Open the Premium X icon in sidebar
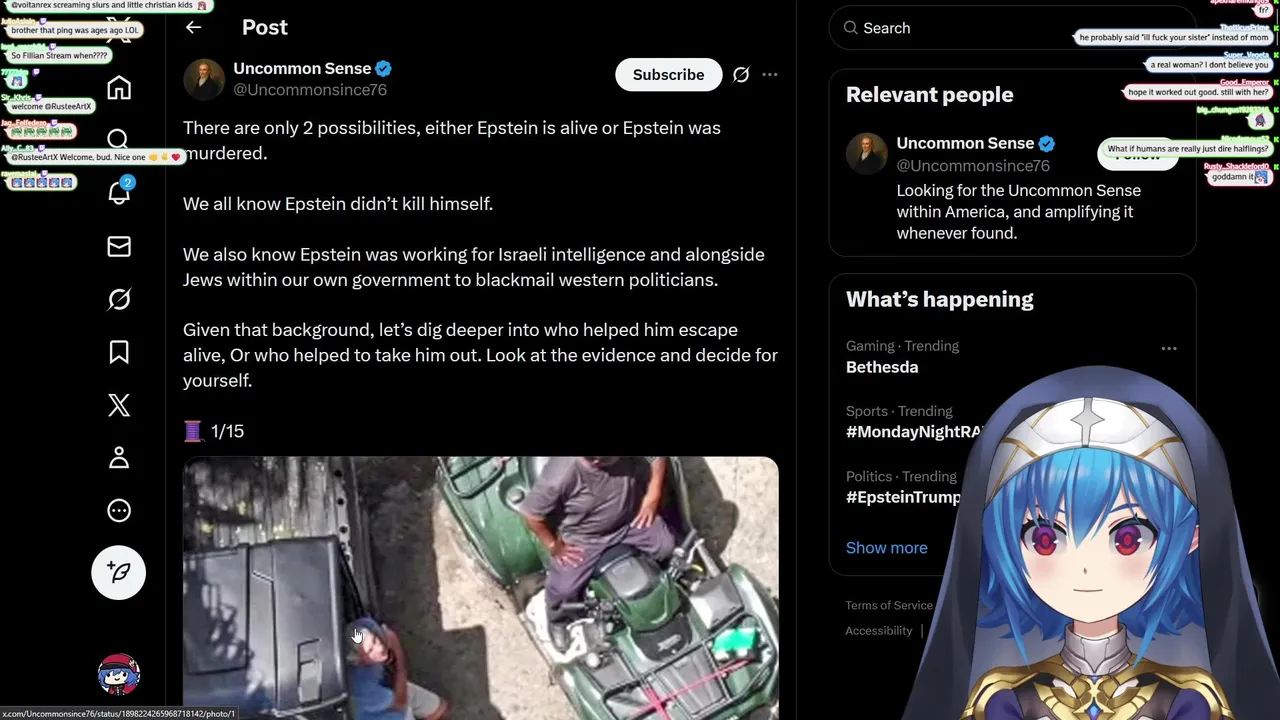Screen dimensions: 1280x720 click(119, 405)
